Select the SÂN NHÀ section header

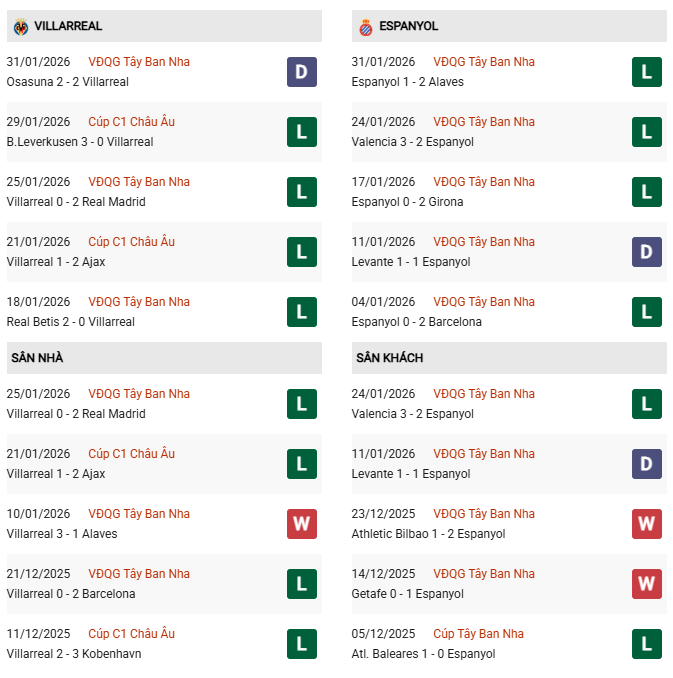tap(38, 358)
